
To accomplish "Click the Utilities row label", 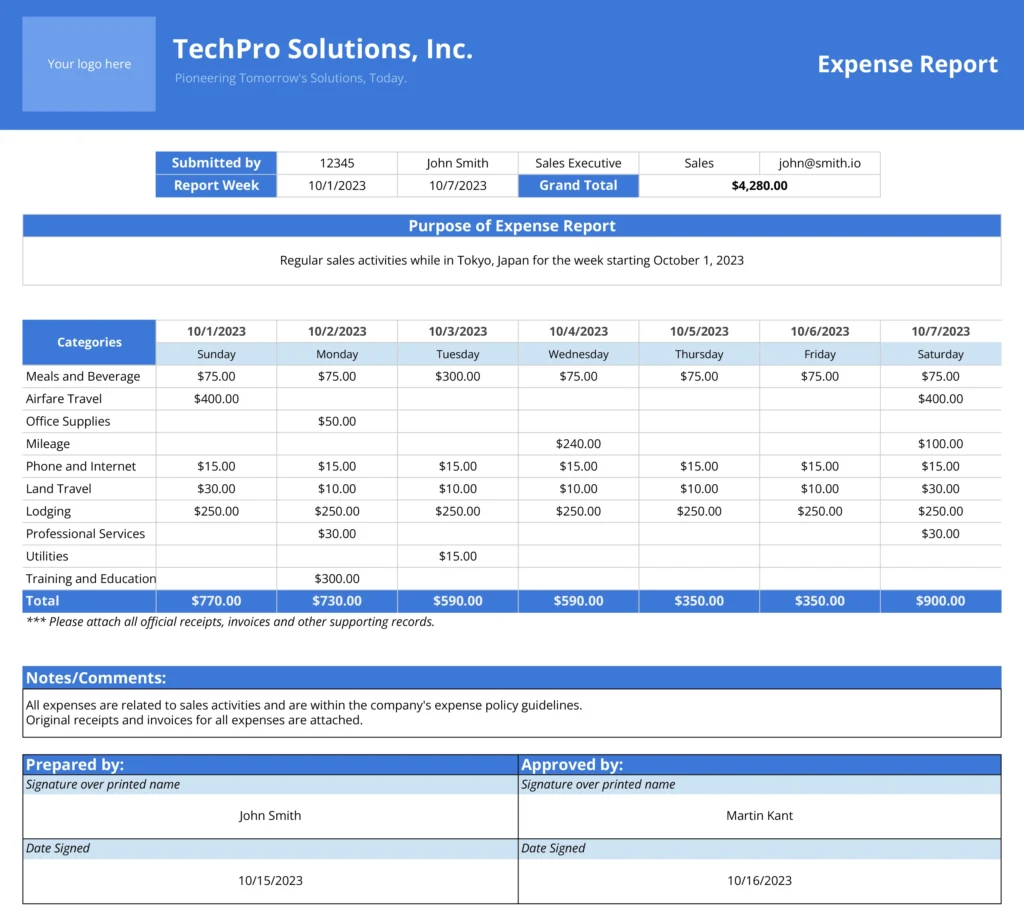I will pos(47,556).
